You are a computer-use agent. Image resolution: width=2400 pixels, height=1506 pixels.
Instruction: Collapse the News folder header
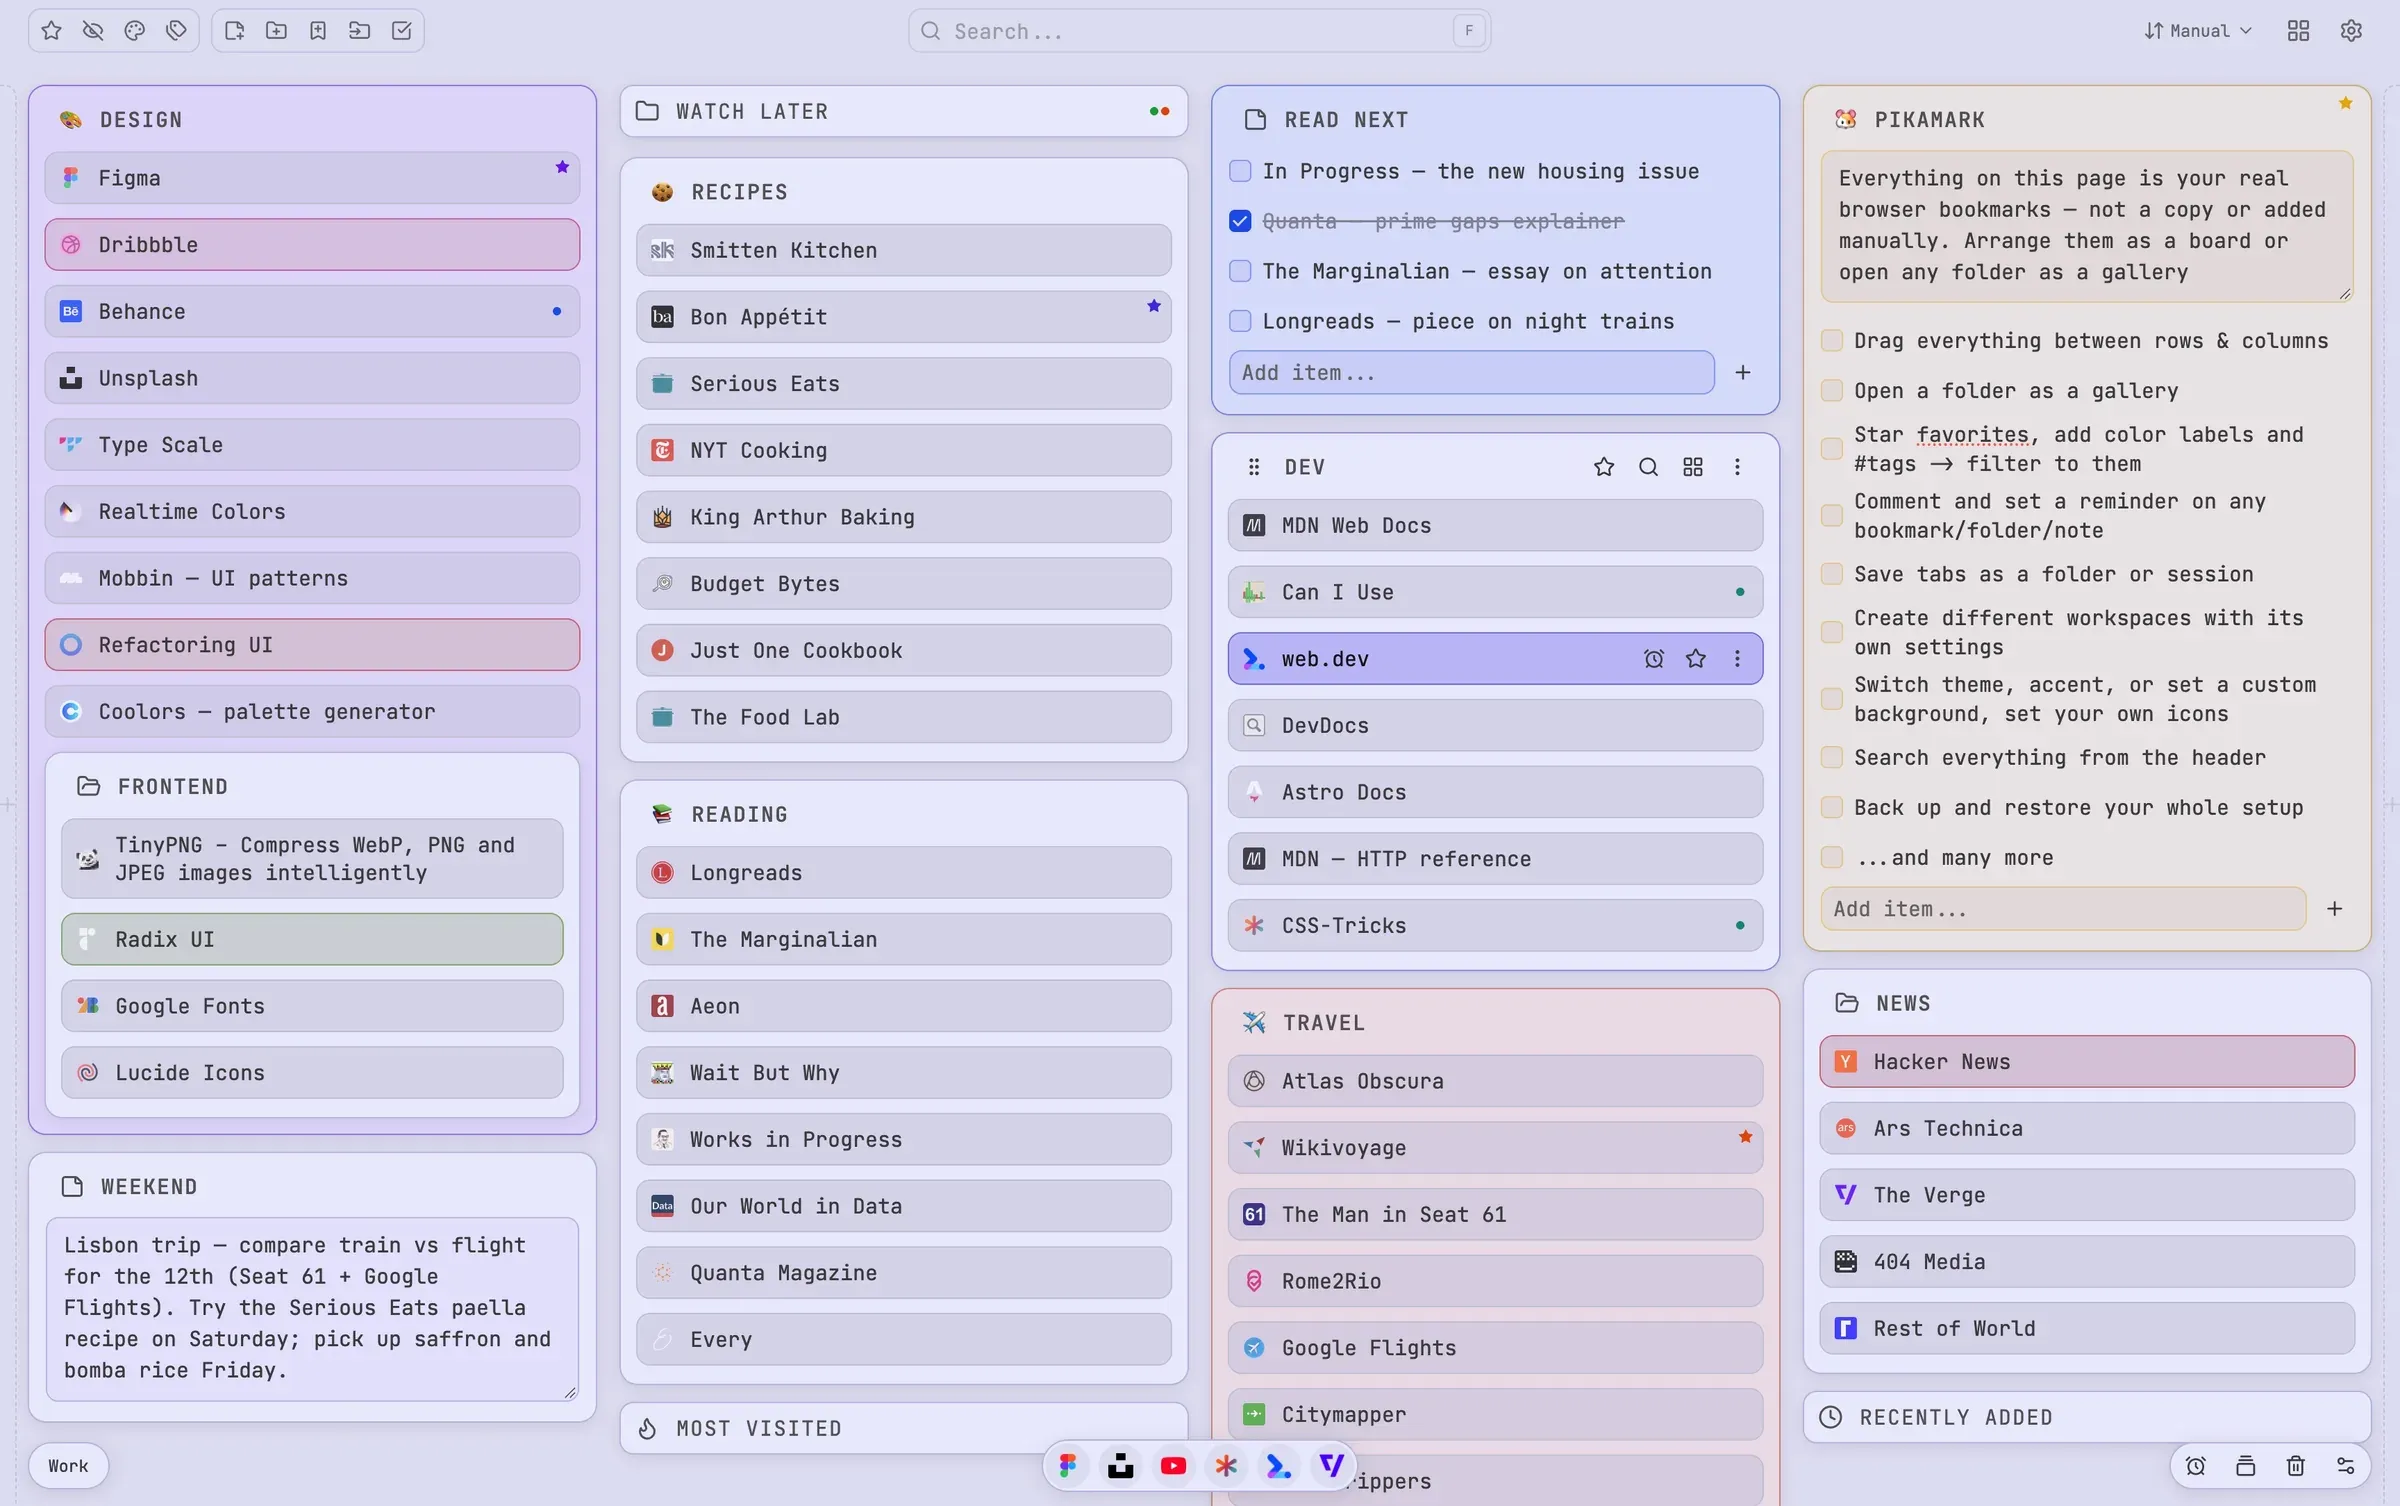point(2087,1003)
